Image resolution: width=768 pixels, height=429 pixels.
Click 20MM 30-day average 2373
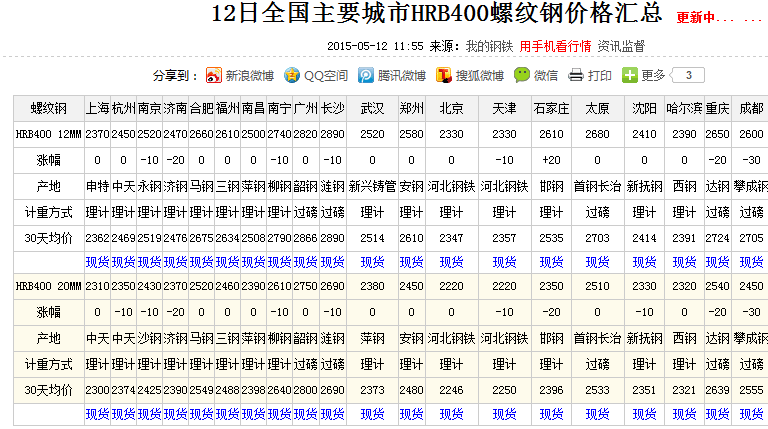[372, 390]
